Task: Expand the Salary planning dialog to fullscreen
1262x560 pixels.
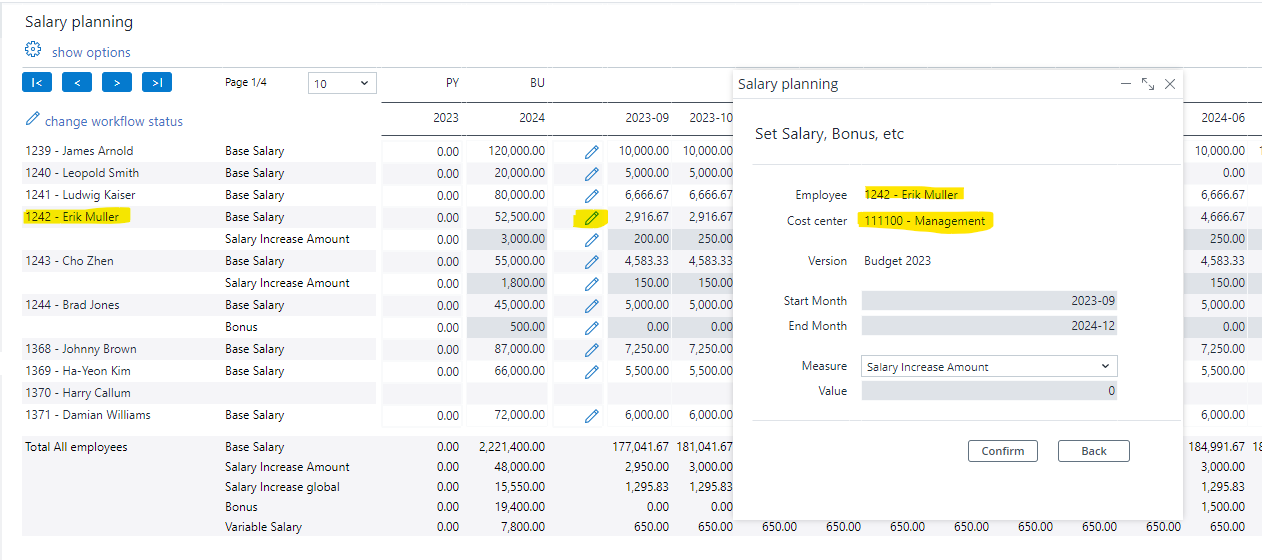Action: (x=1148, y=85)
